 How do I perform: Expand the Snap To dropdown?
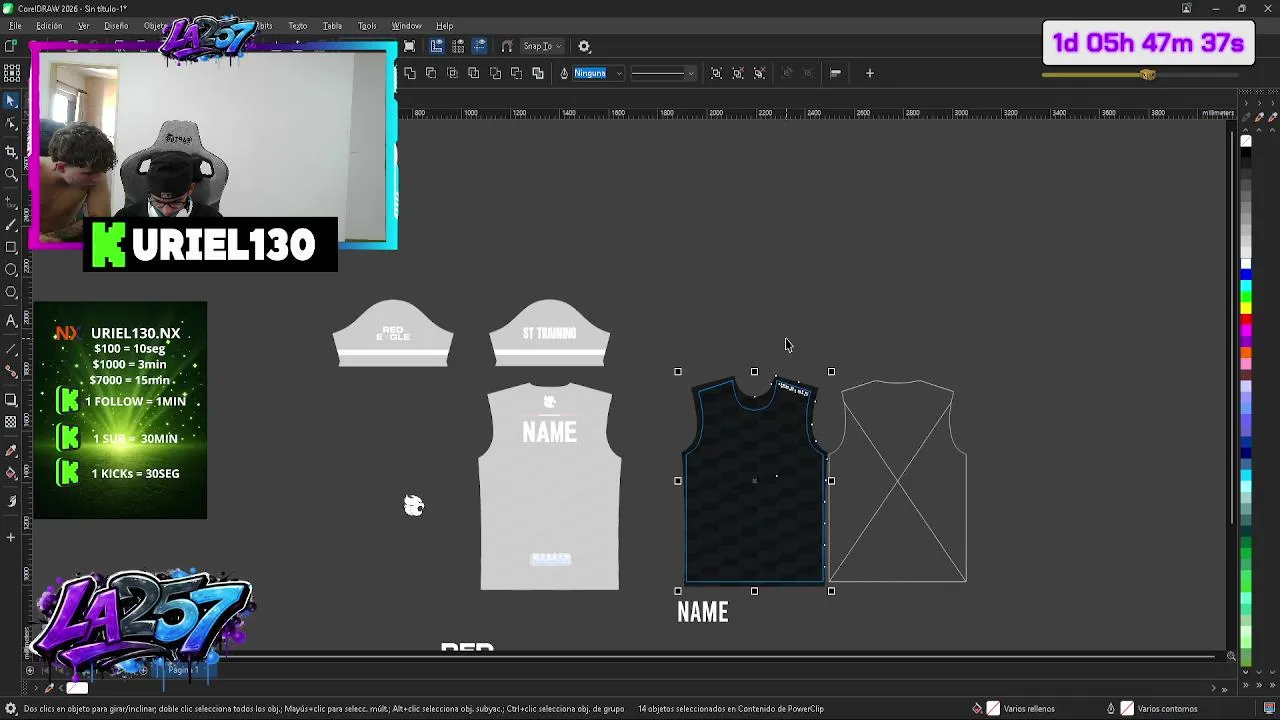coord(543,46)
